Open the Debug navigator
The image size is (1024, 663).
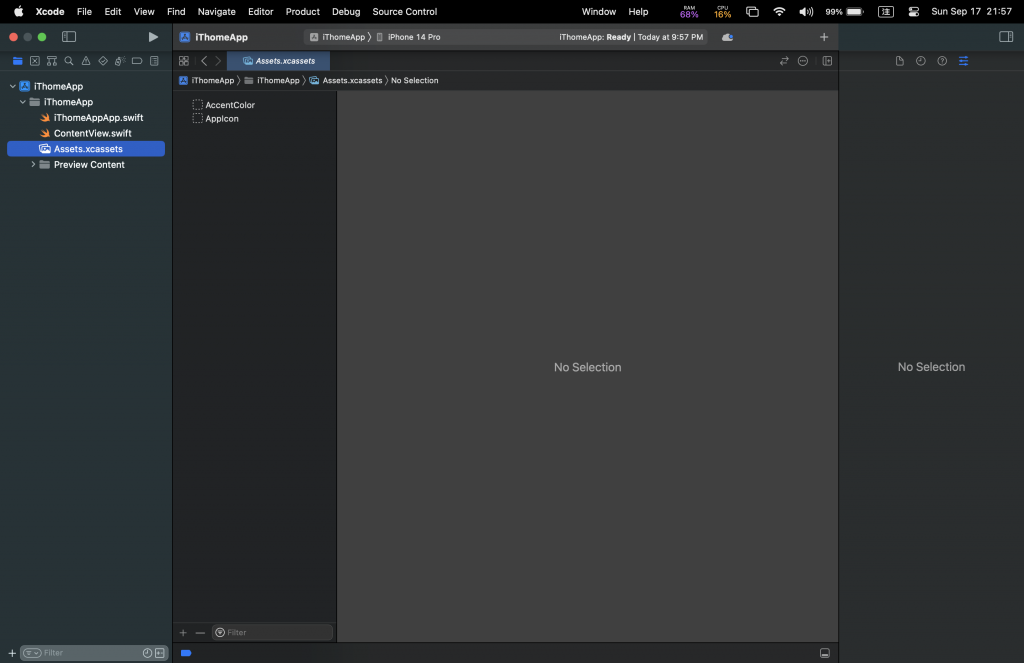[x=120, y=61]
